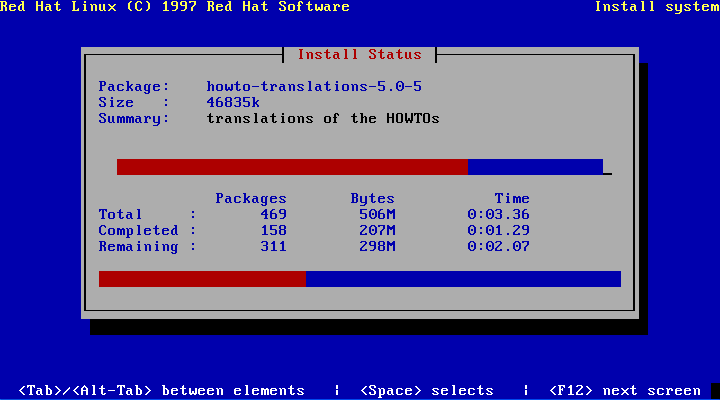Click the package install progress bar

[x=360, y=167]
